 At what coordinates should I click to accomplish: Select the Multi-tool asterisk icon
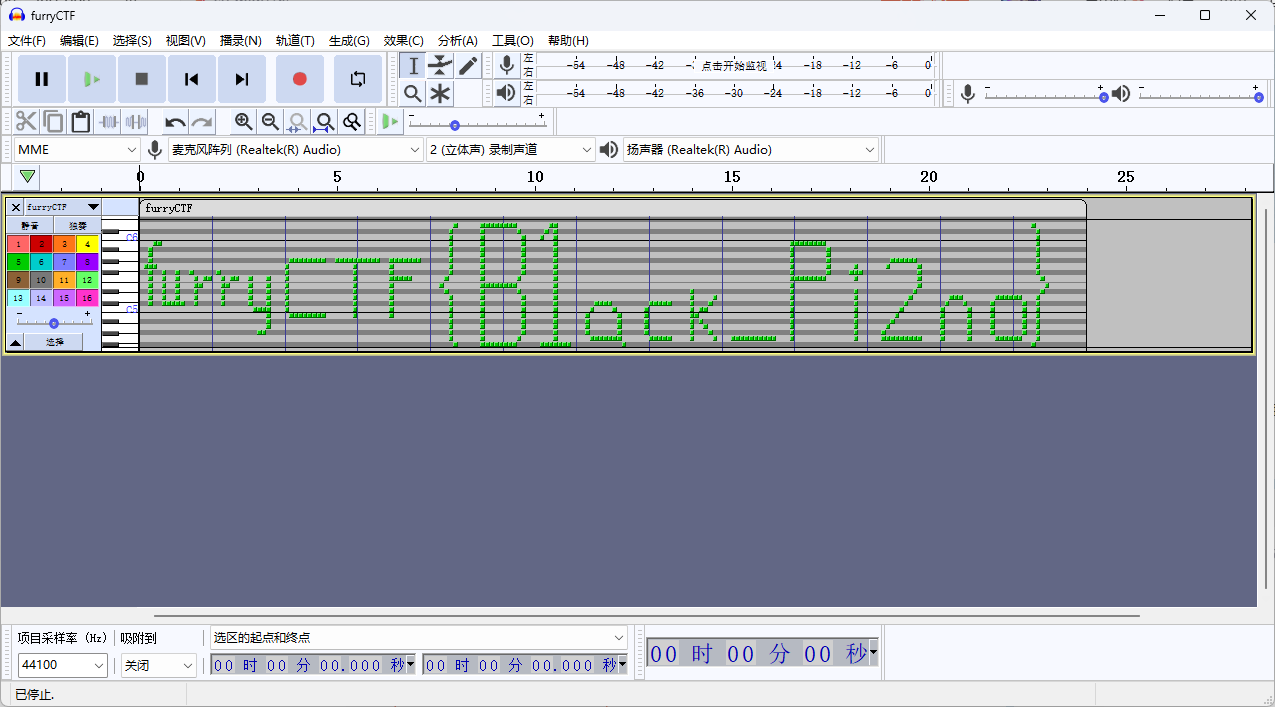[x=440, y=94]
